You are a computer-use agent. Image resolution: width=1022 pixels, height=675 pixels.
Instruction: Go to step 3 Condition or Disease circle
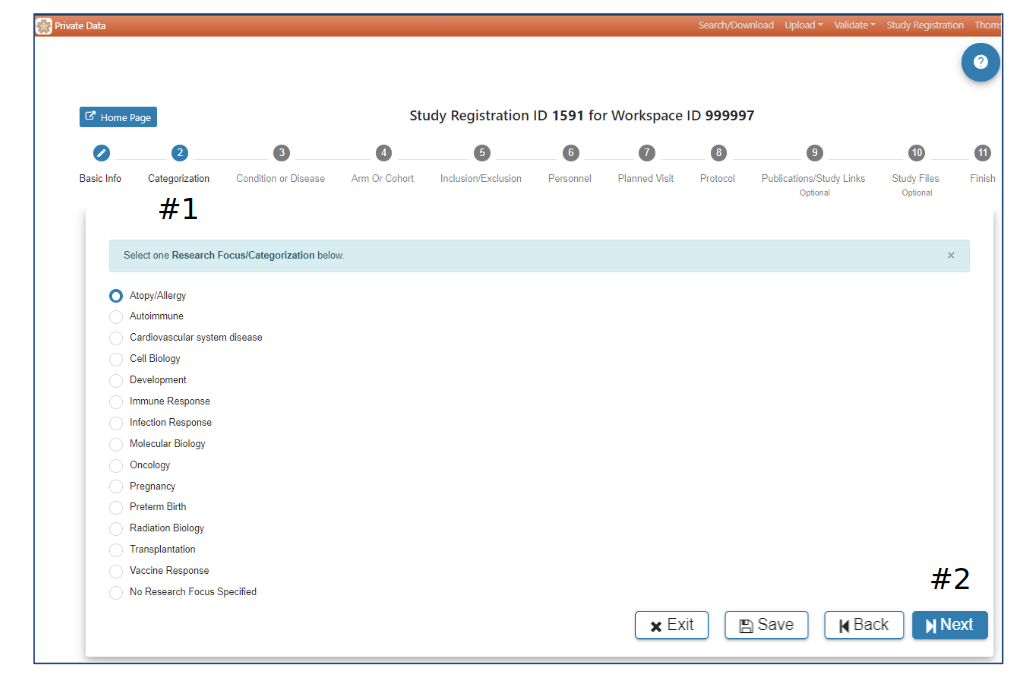click(x=282, y=153)
